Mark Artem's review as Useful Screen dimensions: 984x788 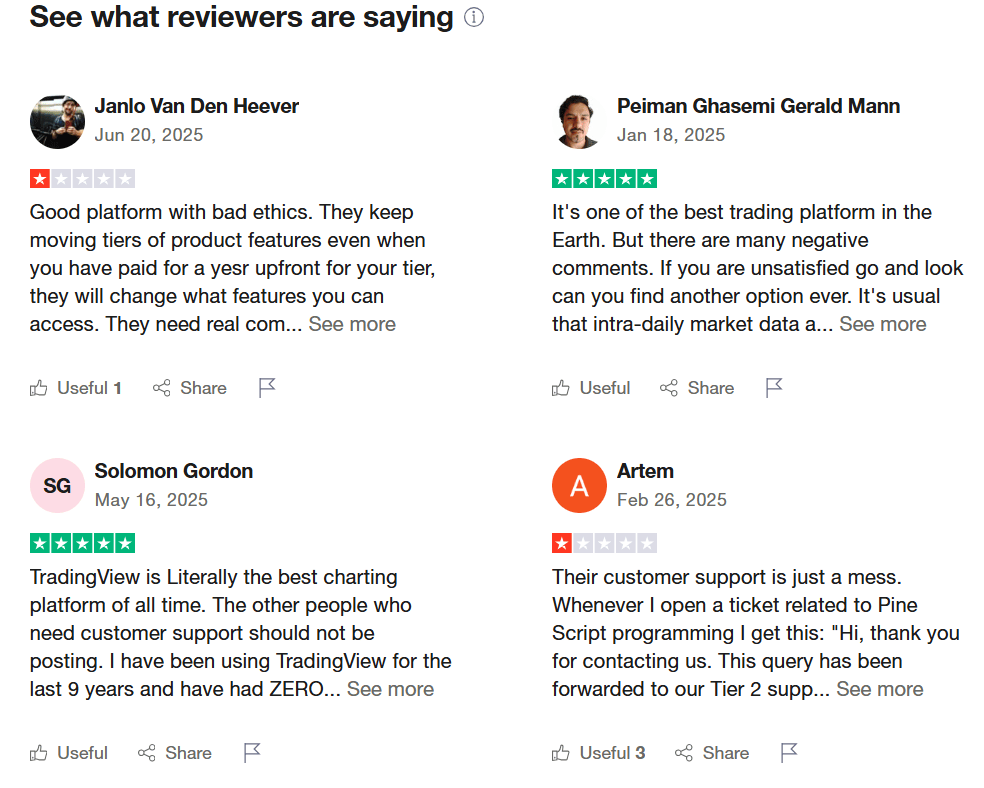tap(598, 753)
